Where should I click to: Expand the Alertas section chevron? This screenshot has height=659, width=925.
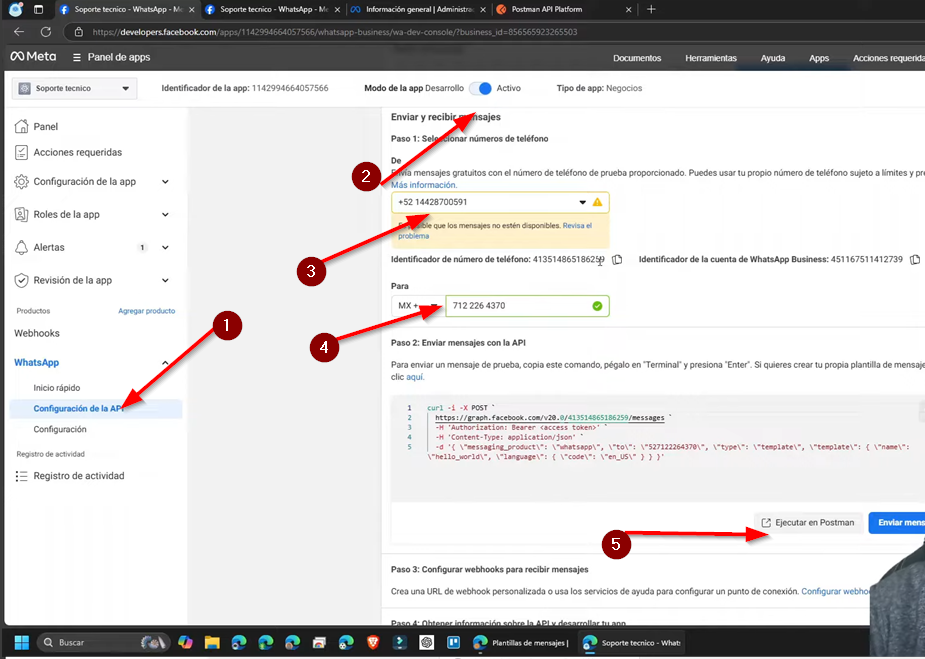[x=165, y=248]
